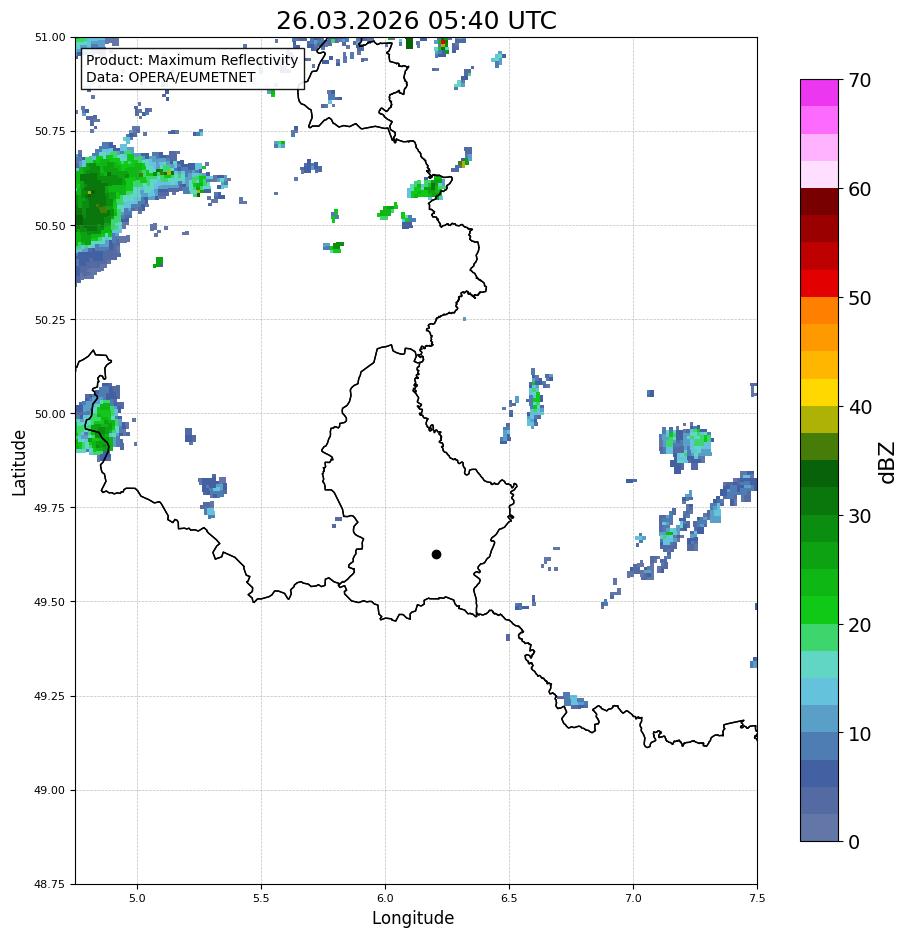Screen dimensions: 908x937
Task: Click colorbar tick label "10"
Action: (x=860, y=733)
